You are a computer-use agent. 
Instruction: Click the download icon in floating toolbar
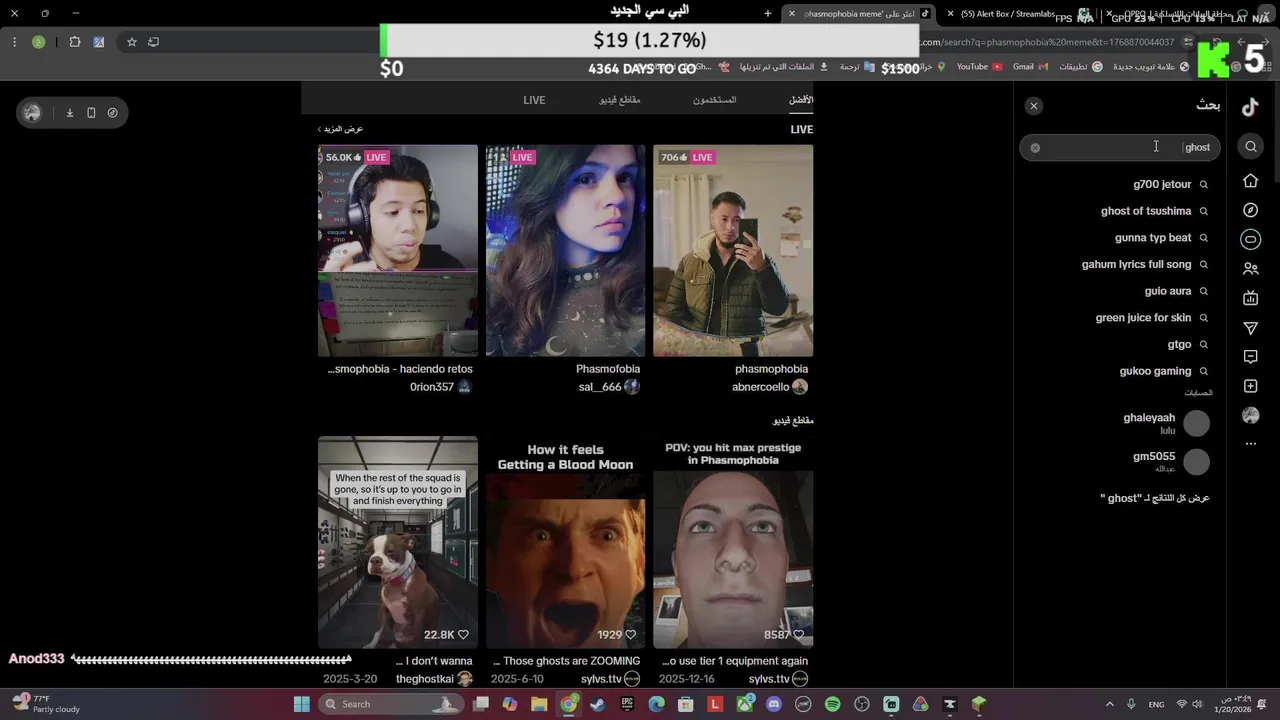coord(70,113)
